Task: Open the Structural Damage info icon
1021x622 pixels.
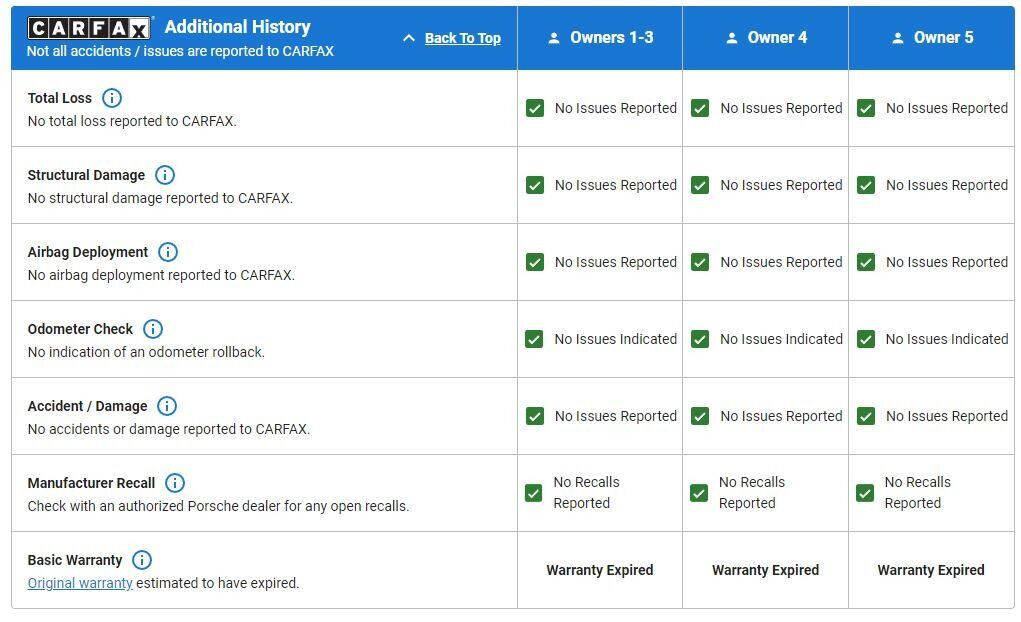Action: tap(165, 175)
